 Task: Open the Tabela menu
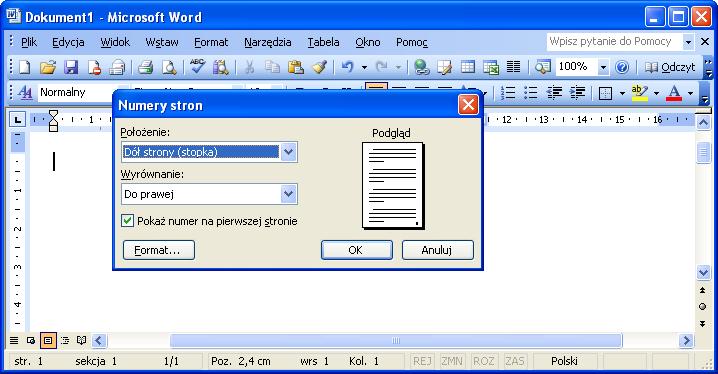point(323,42)
